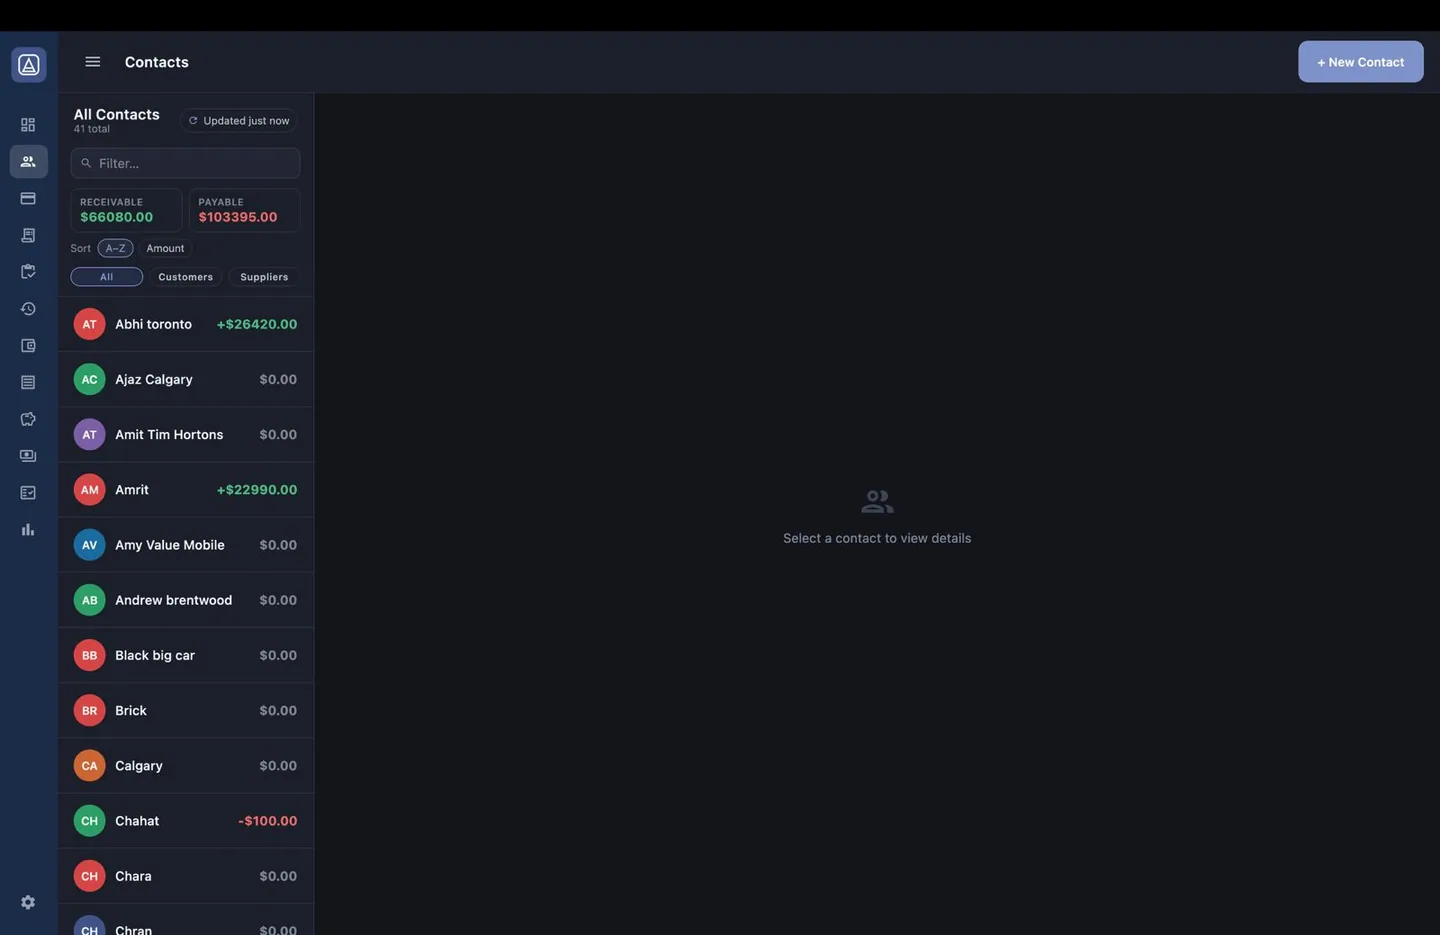Image resolution: width=1440 pixels, height=935 pixels.
Task: Select contact name Chara
Action: 133,876
